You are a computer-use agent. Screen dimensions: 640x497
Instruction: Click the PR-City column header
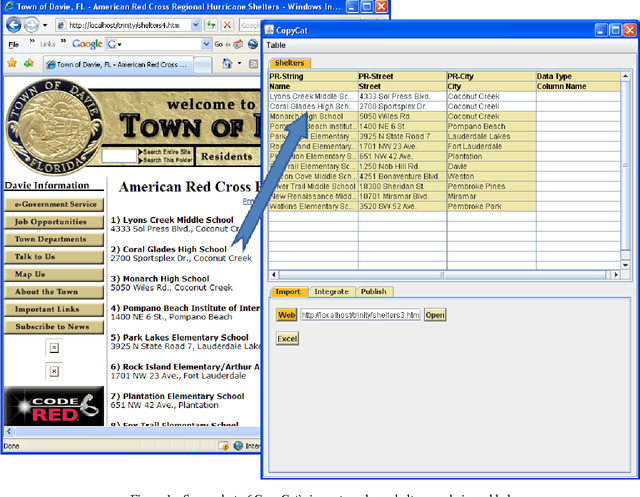point(491,76)
